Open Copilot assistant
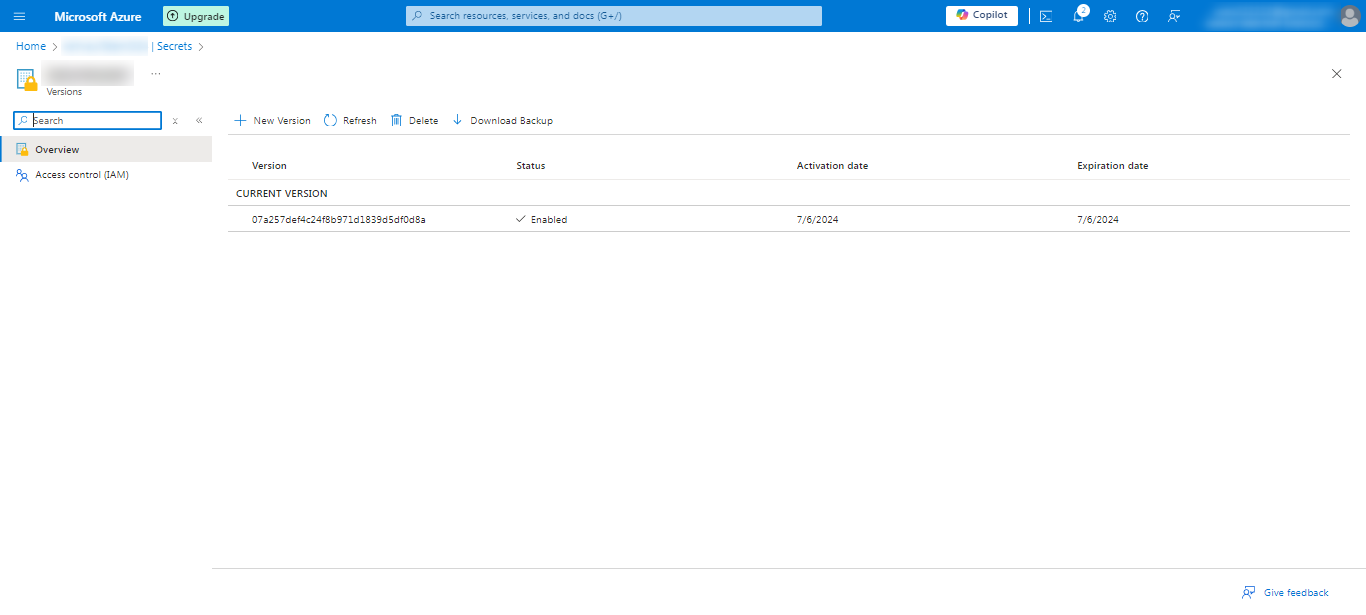 [982, 15]
